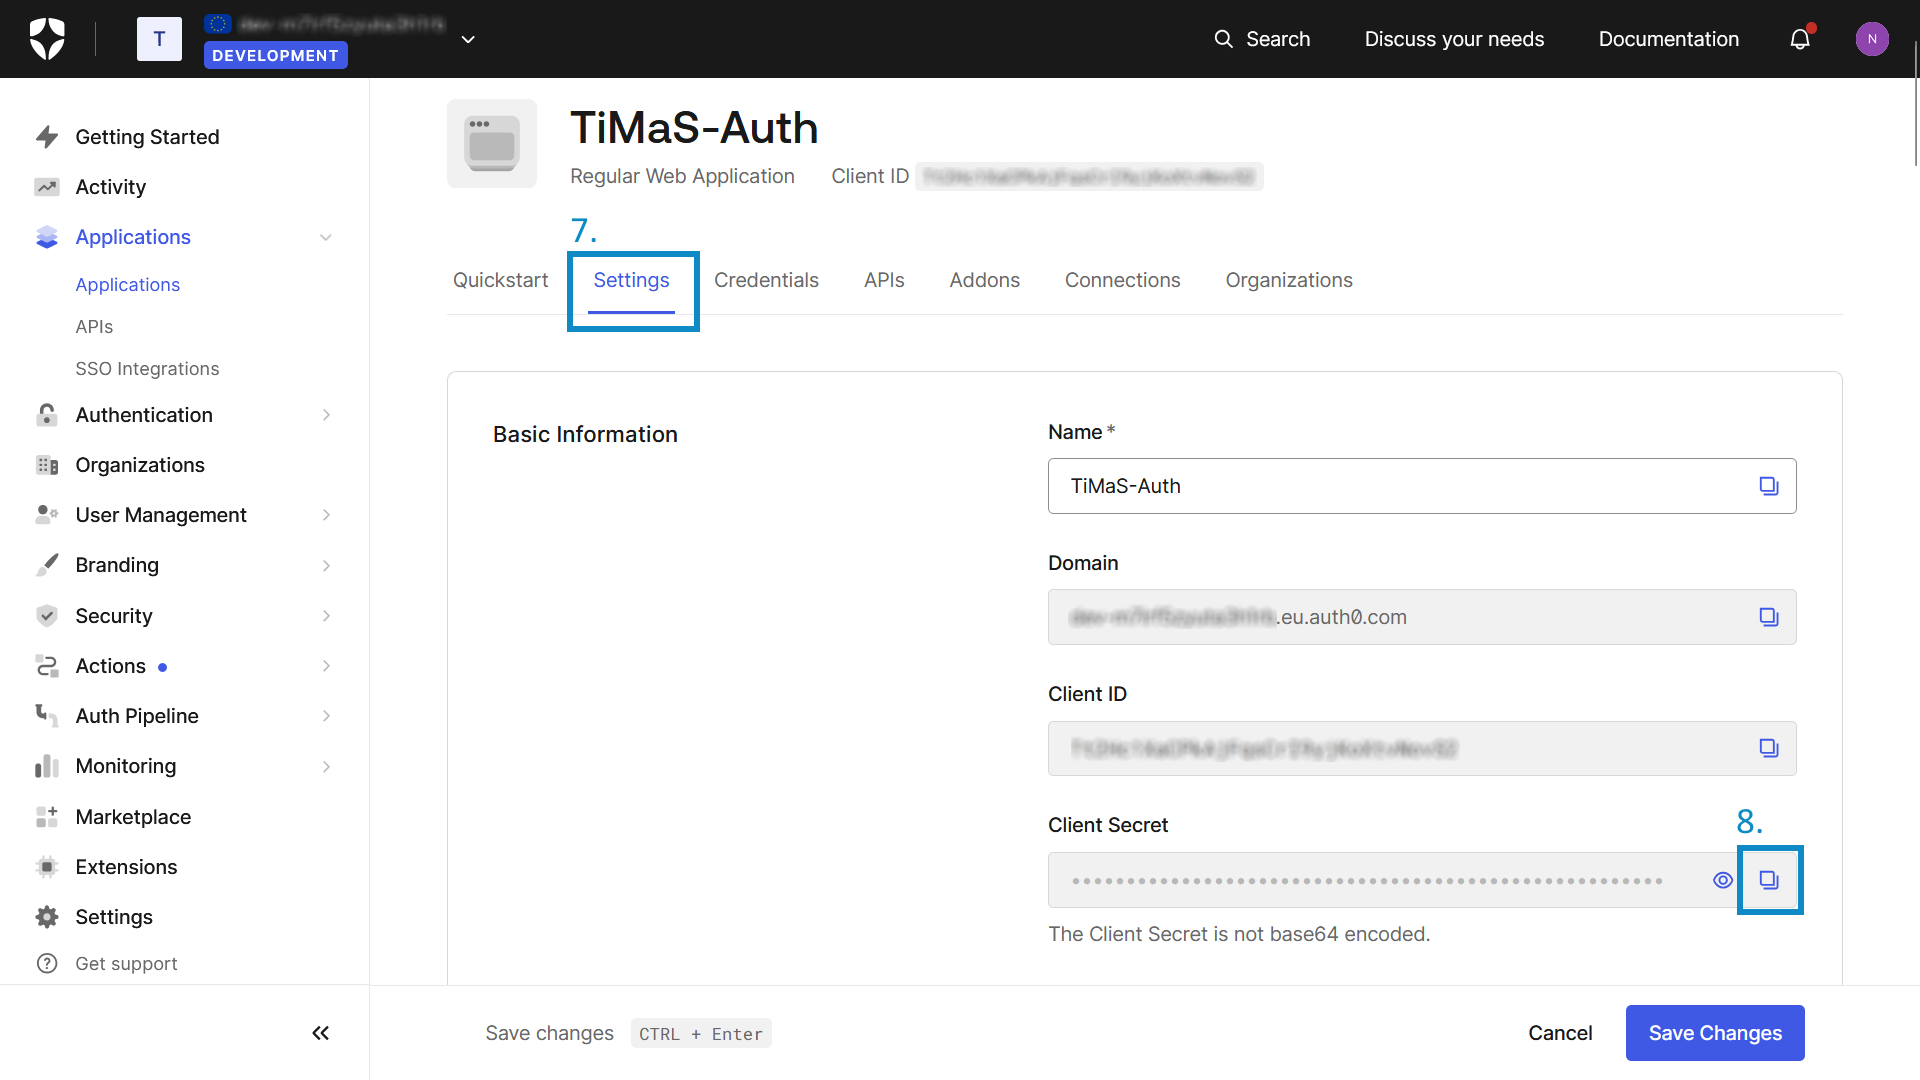Image resolution: width=1920 pixels, height=1080 pixels.
Task: Expand the Actions section chevron
Action: pyautogui.click(x=326, y=666)
